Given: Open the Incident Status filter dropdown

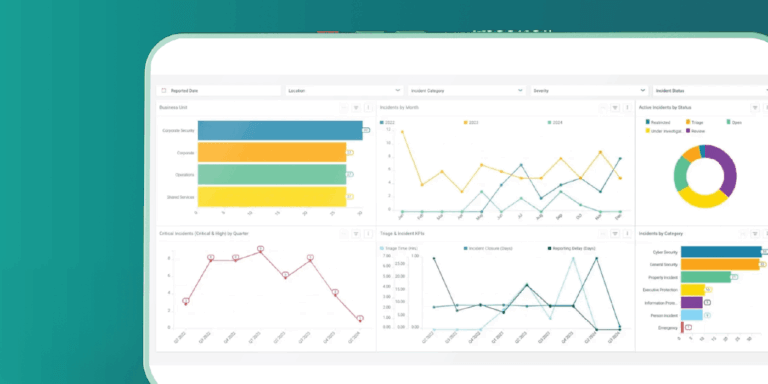Looking at the screenshot, I should coord(710,91).
